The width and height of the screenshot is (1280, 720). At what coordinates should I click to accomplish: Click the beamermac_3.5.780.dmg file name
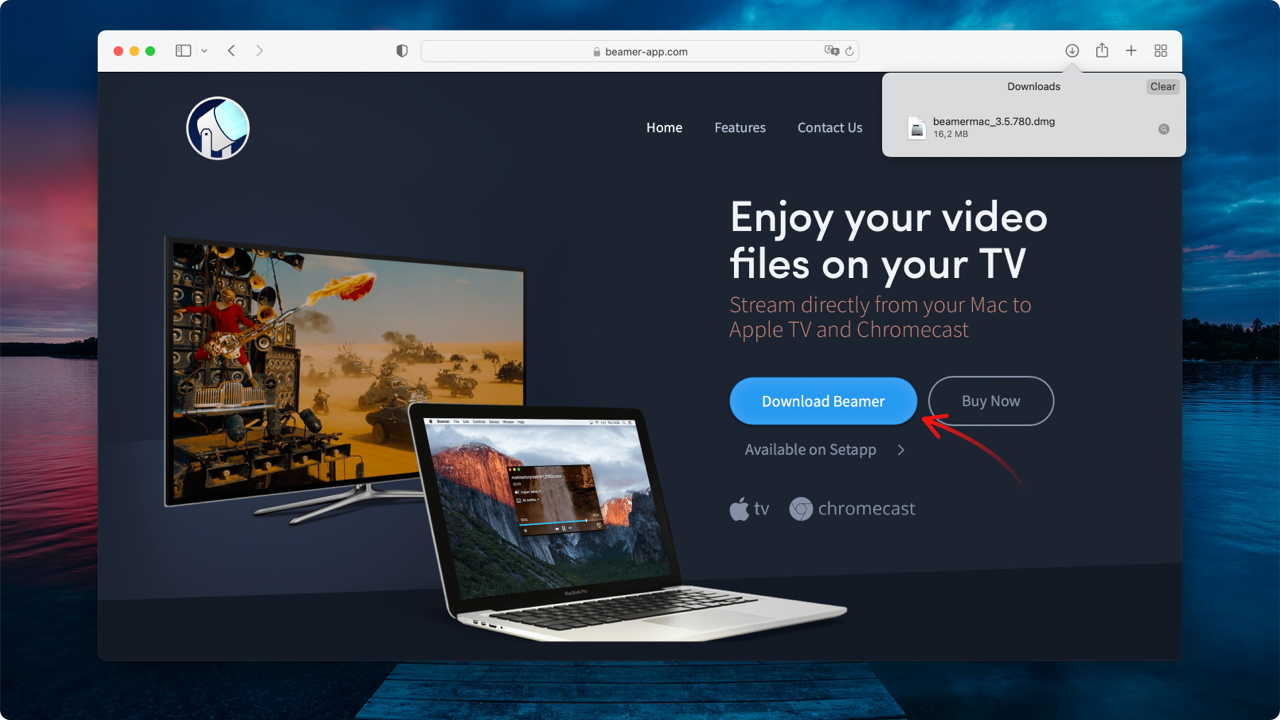coord(994,122)
